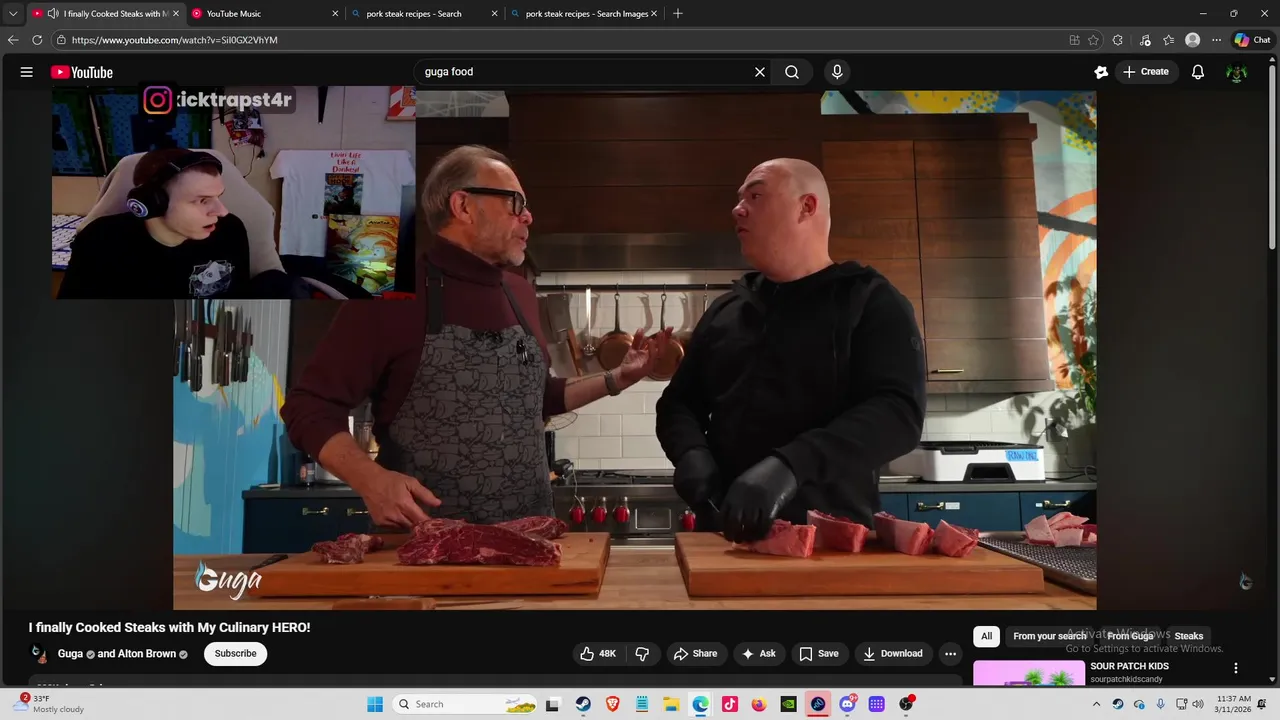The width and height of the screenshot is (1280, 720).
Task: Open the Create video menu
Action: click(1146, 72)
